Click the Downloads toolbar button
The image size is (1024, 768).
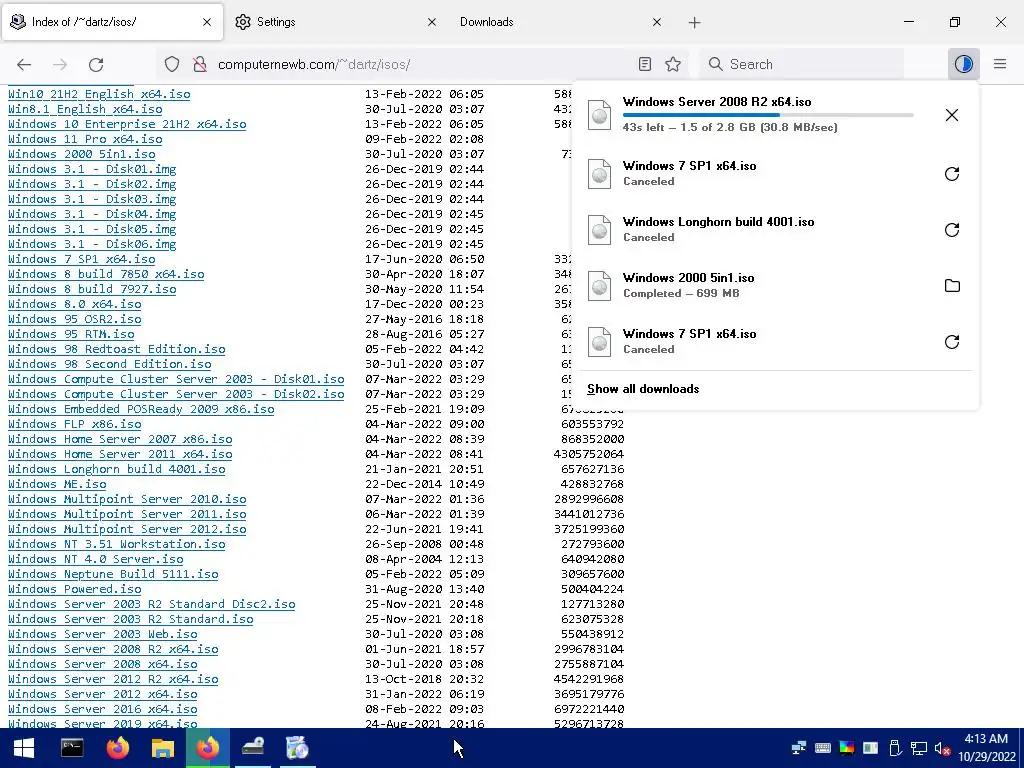pyautogui.click(x=963, y=64)
